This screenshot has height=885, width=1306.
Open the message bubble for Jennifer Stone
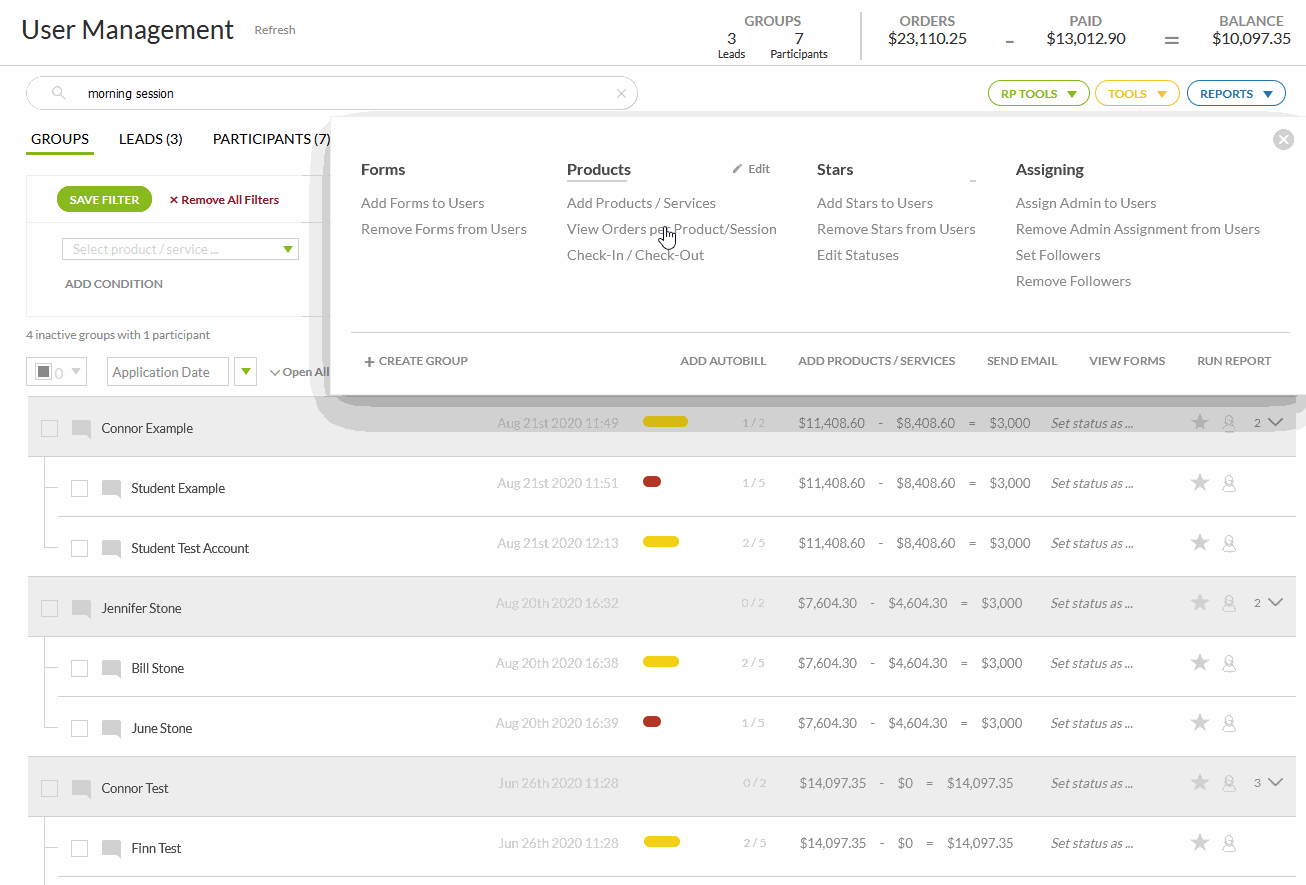[x=81, y=609]
